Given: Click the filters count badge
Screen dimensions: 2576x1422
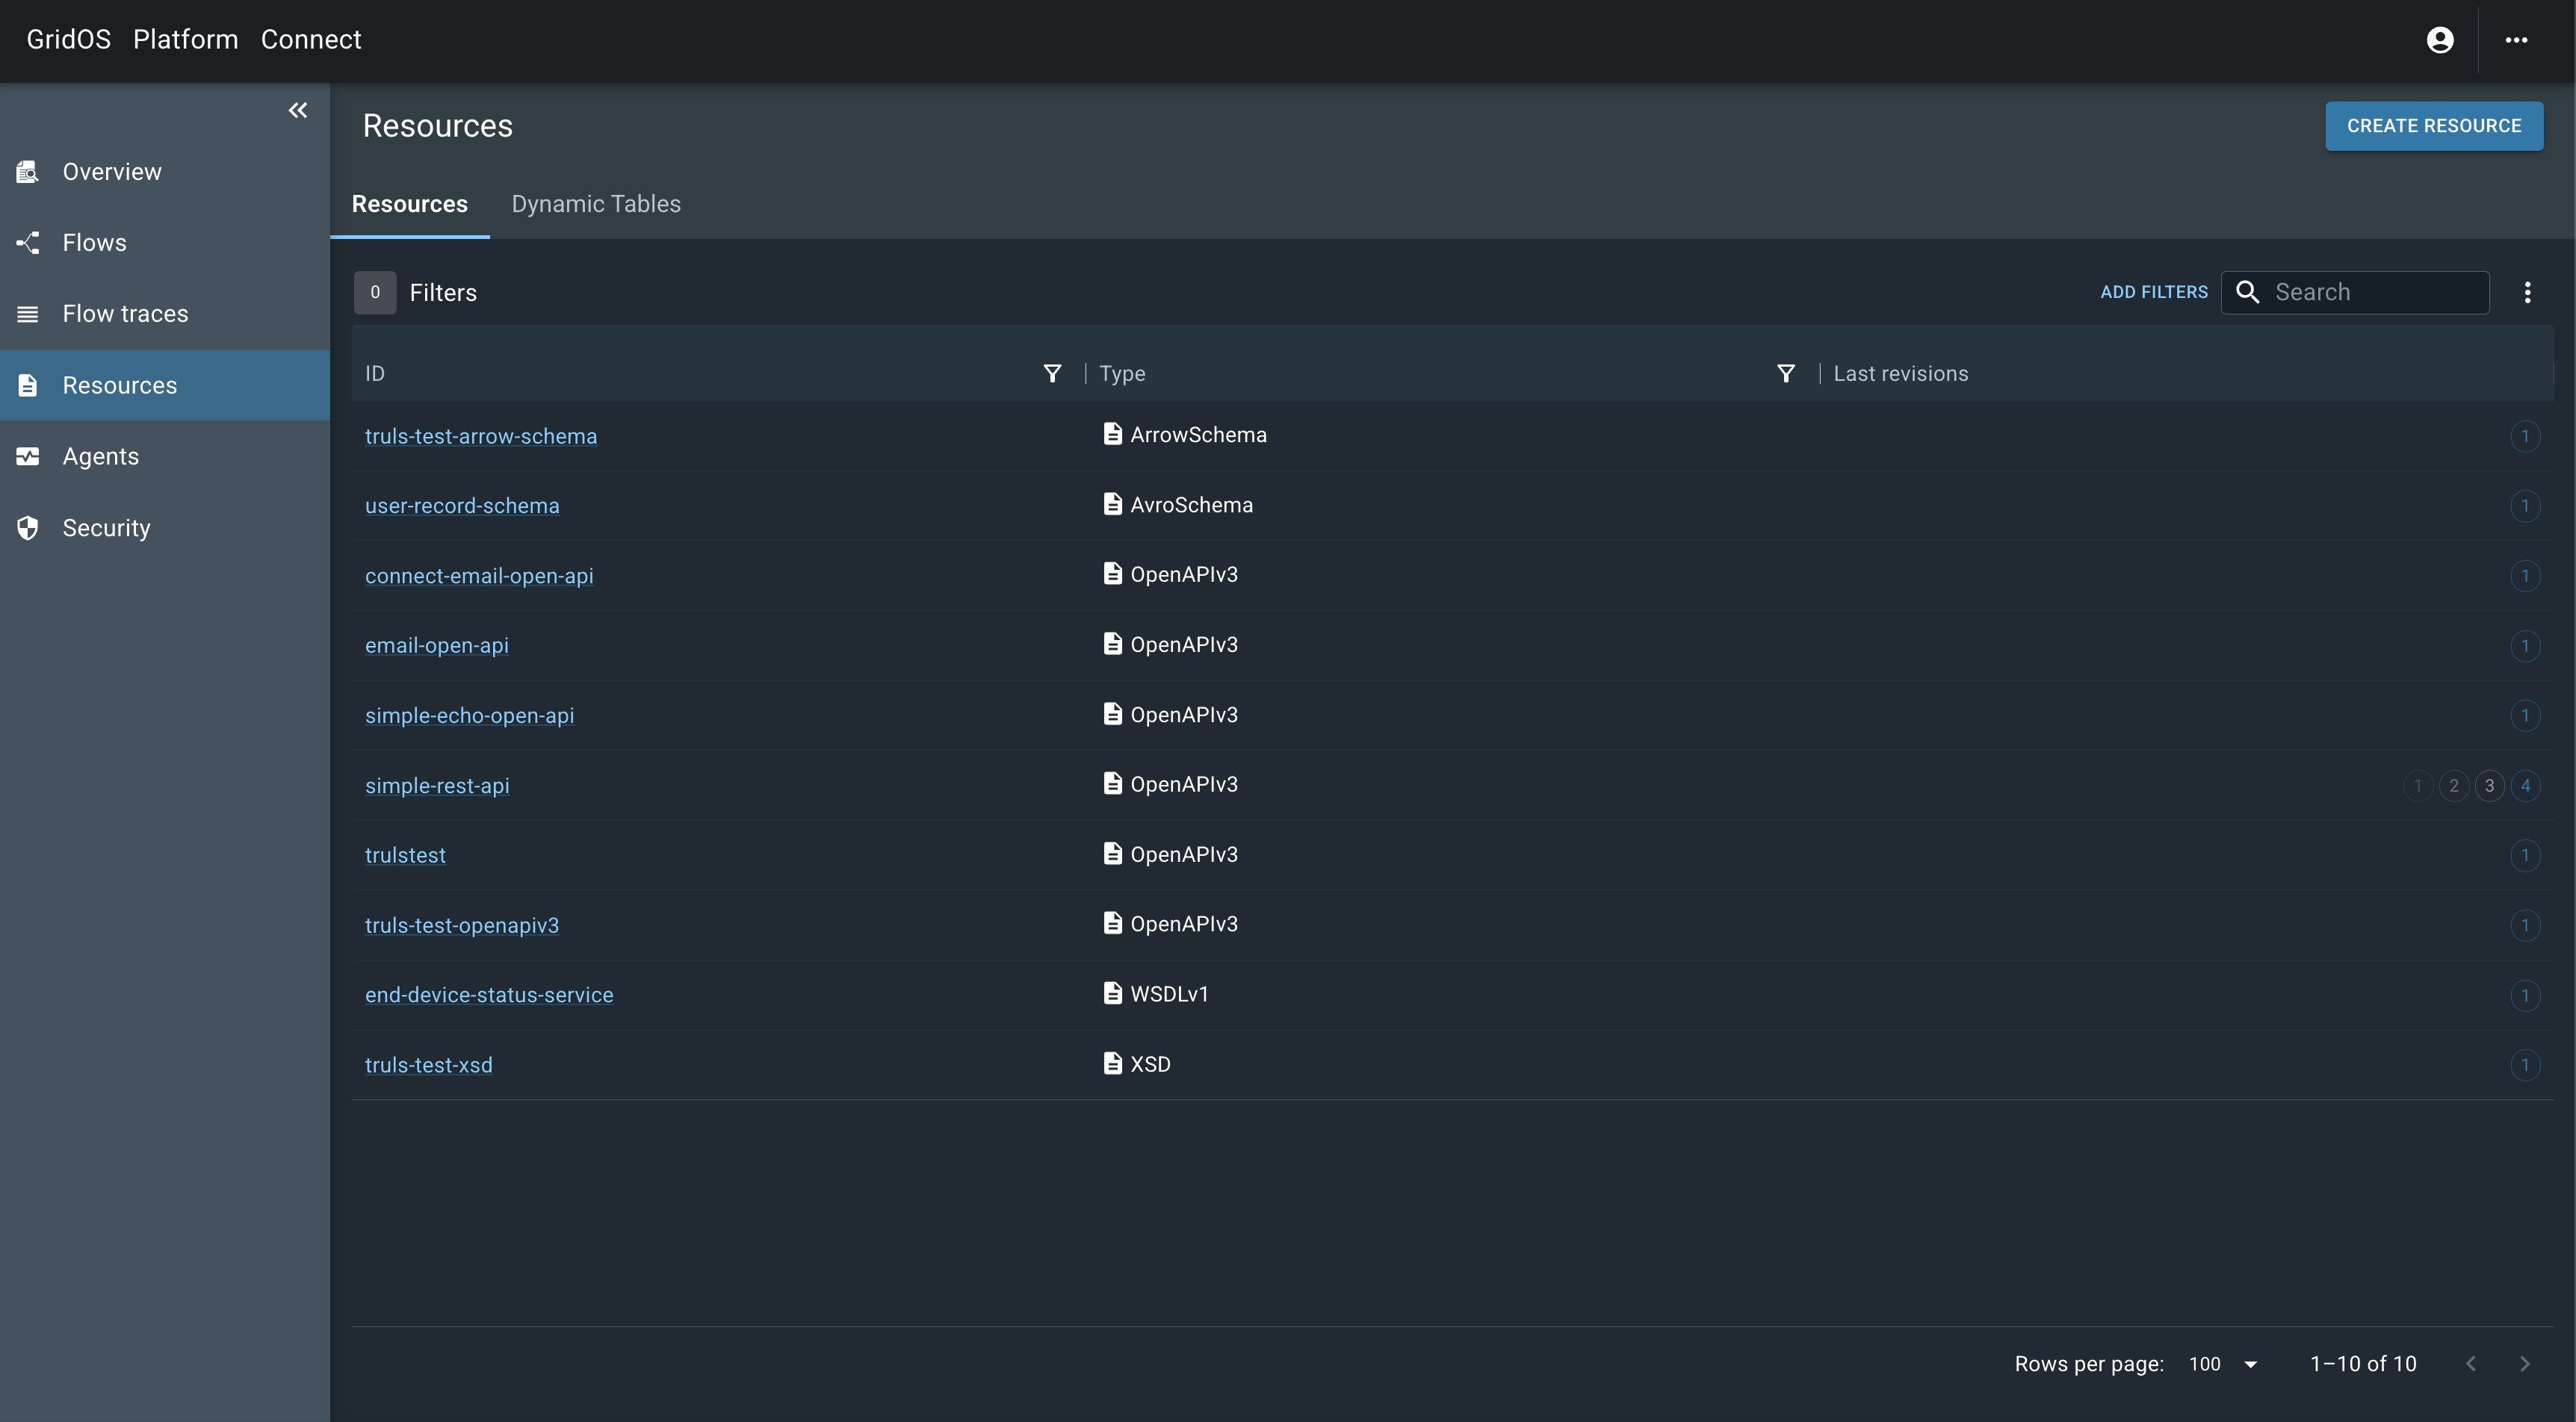Looking at the screenshot, I should (375, 292).
